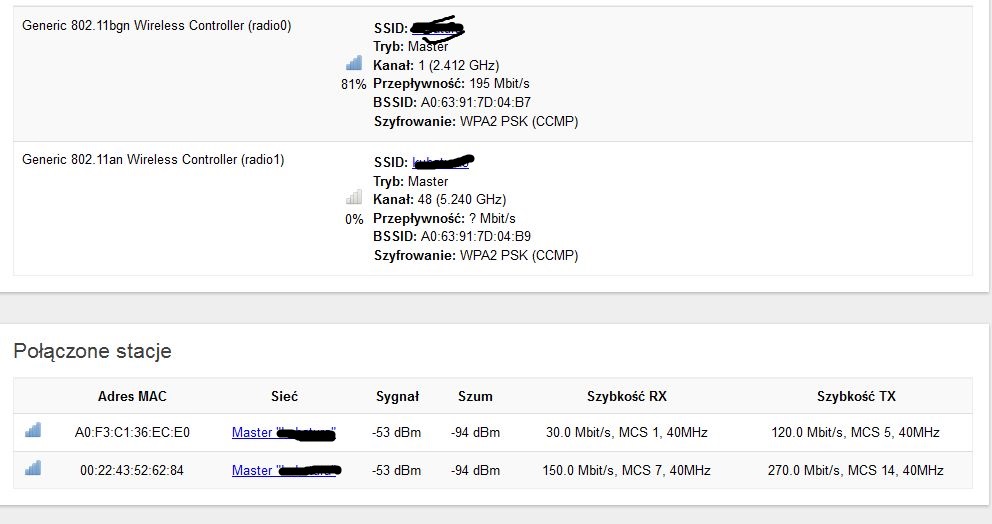Click signal icon beside MAC A0:F3:C1:36:EC:E0
The image size is (992, 524).
(x=33, y=431)
